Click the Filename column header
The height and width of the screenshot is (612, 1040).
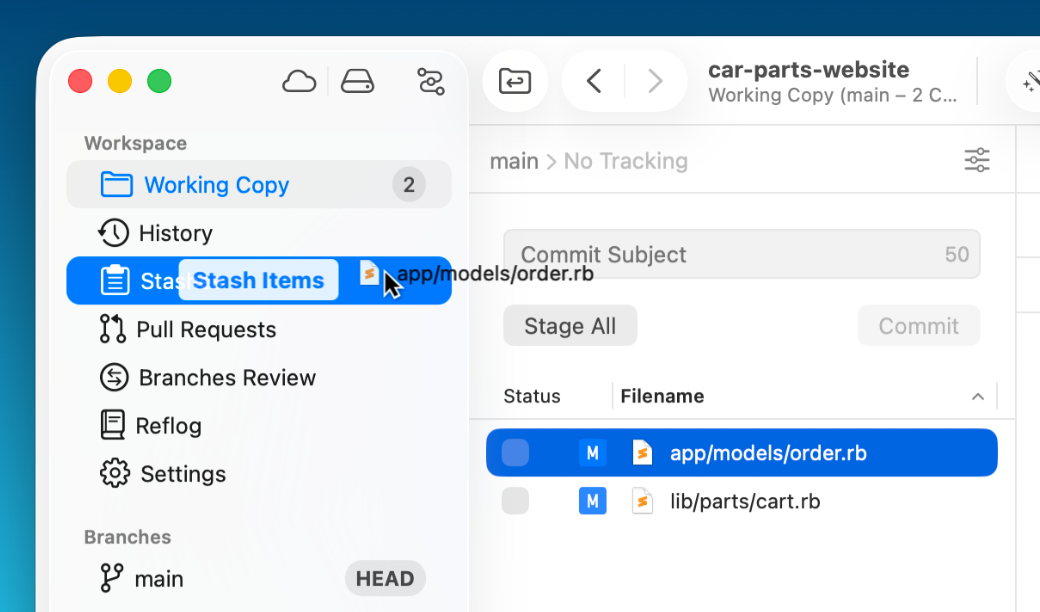662,396
